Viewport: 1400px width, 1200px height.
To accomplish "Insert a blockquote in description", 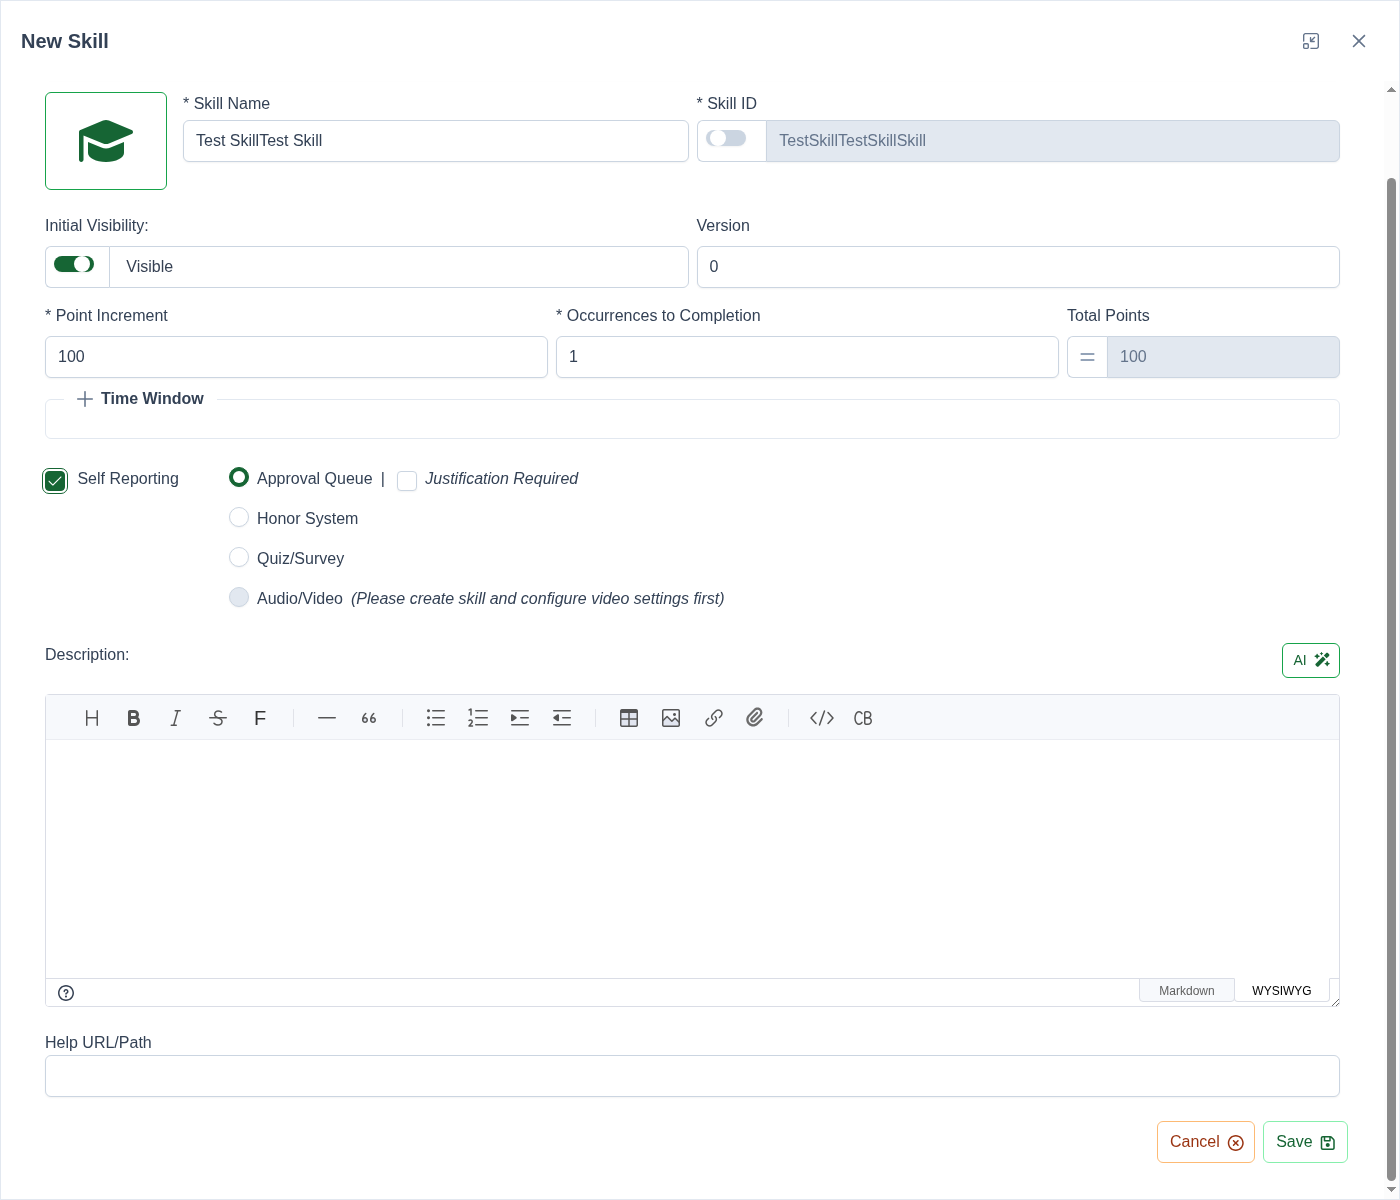I will (x=369, y=718).
